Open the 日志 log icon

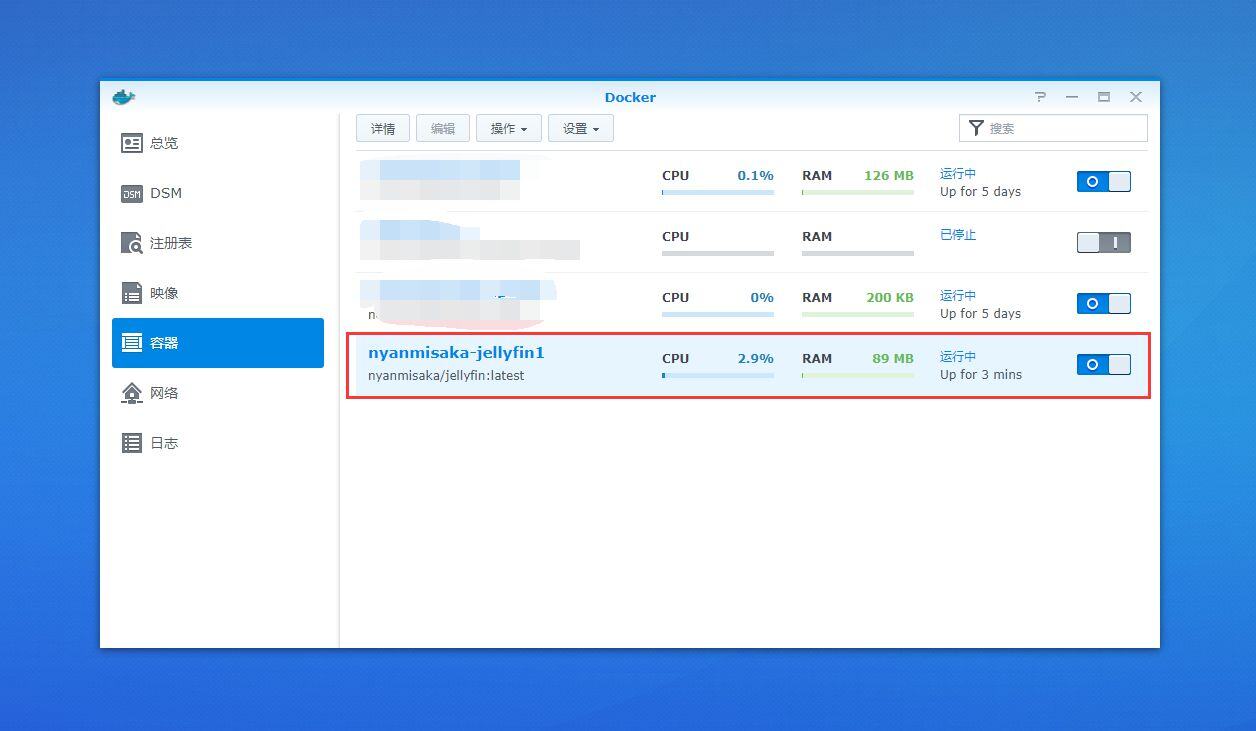coord(132,443)
